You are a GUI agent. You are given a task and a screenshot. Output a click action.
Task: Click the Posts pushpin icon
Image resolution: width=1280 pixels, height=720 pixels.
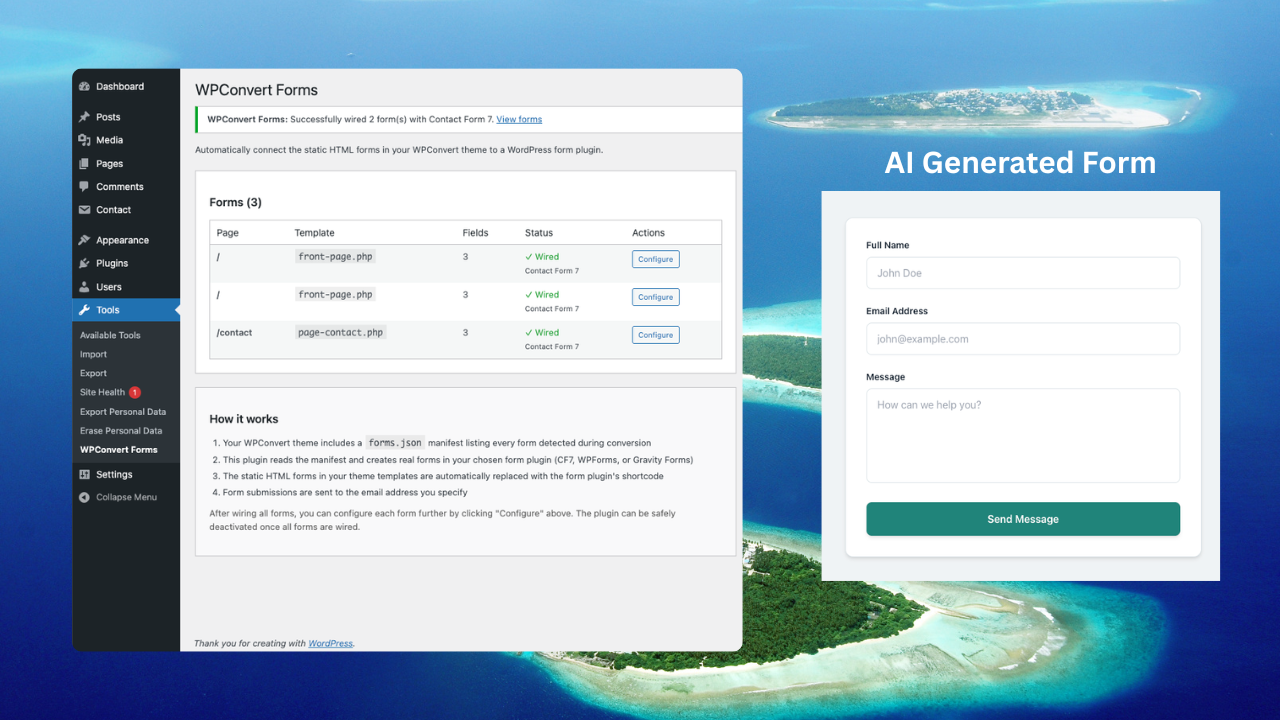(85, 117)
